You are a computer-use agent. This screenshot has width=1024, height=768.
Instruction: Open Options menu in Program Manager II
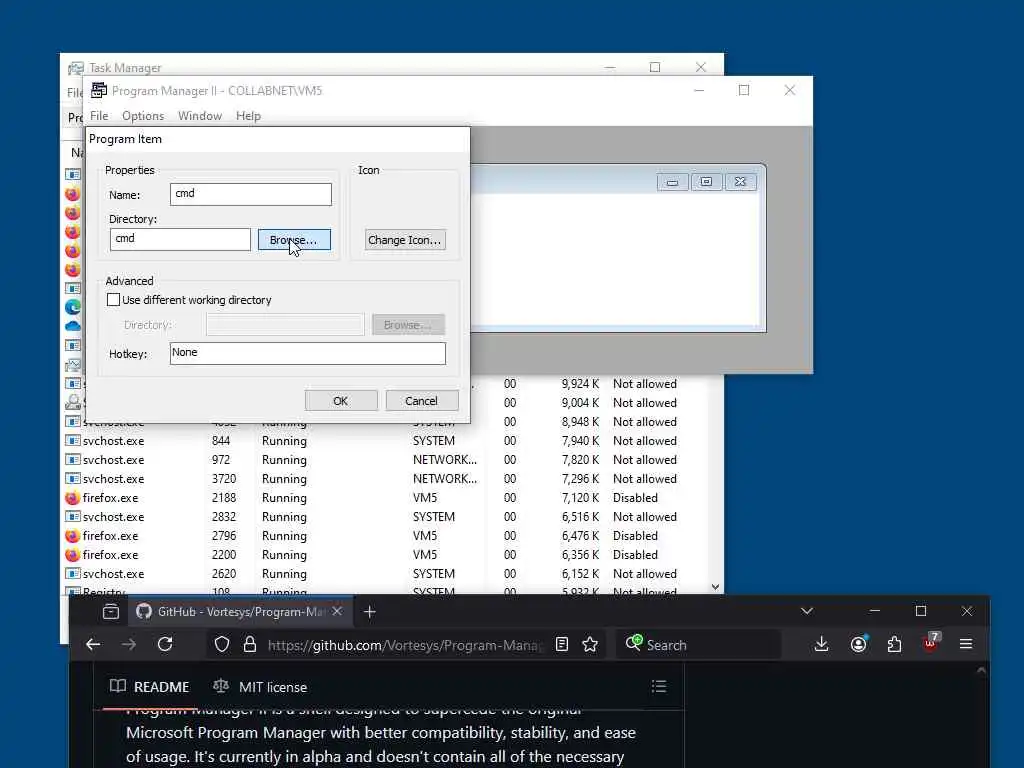pos(143,116)
